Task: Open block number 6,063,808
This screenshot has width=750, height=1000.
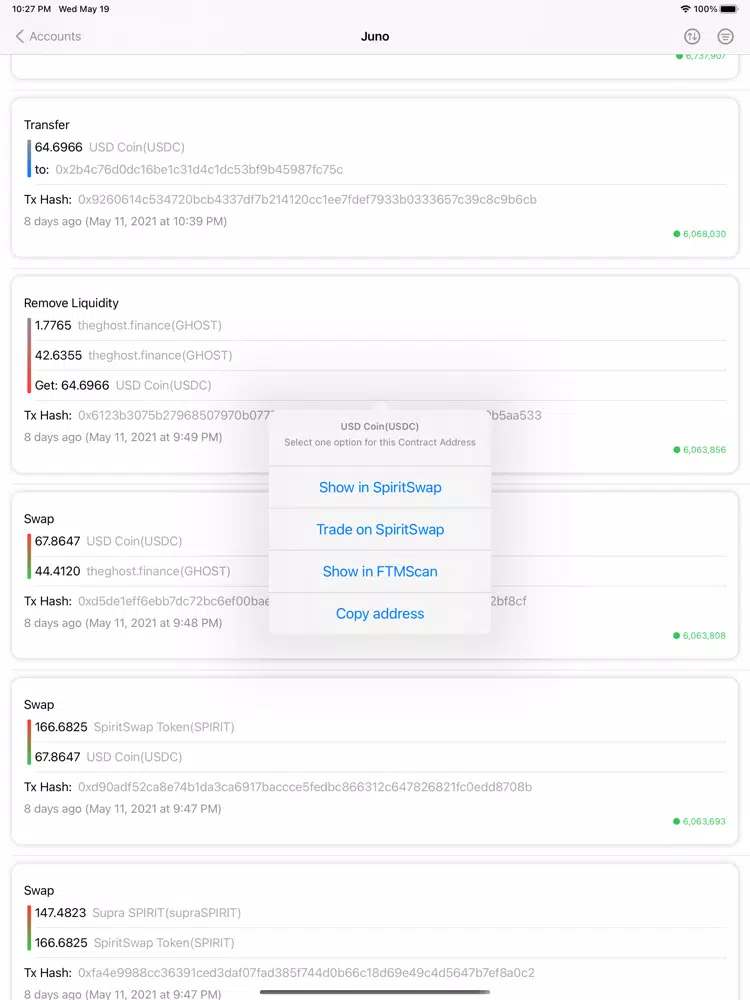Action: tap(700, 635)
